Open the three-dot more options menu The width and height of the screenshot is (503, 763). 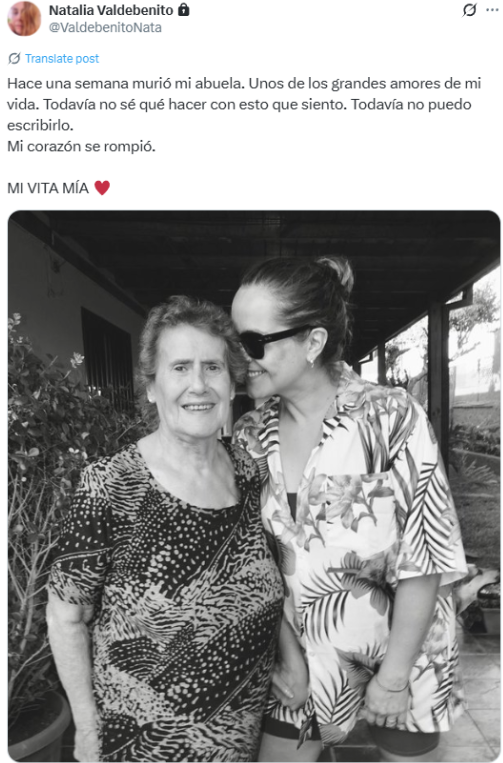492,10
